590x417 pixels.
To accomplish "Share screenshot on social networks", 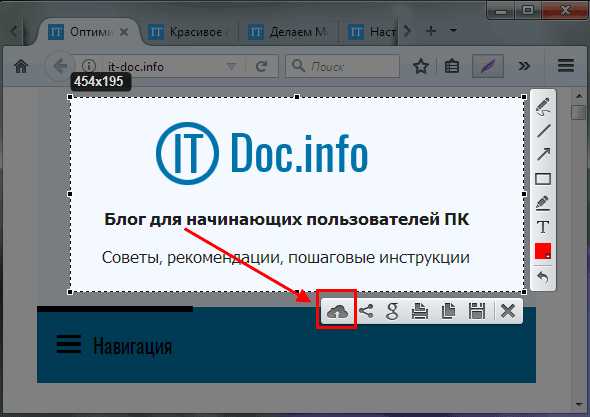I will pyautogui.click(x=366, y=311).
